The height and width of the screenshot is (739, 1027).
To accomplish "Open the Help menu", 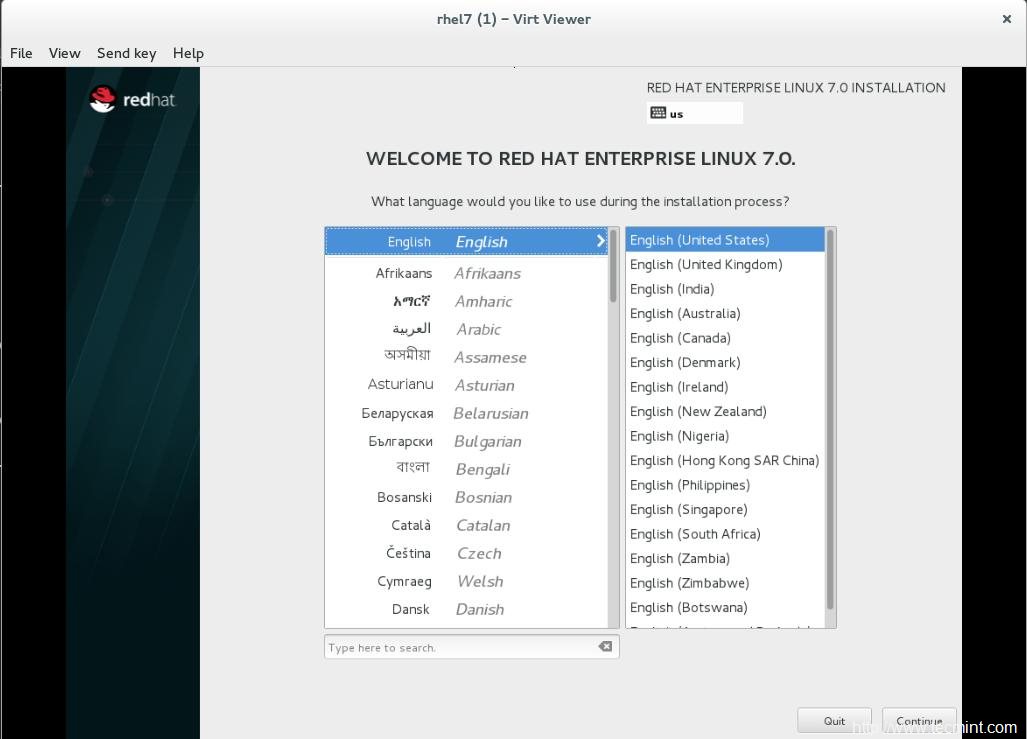I will tap(188, 53).
